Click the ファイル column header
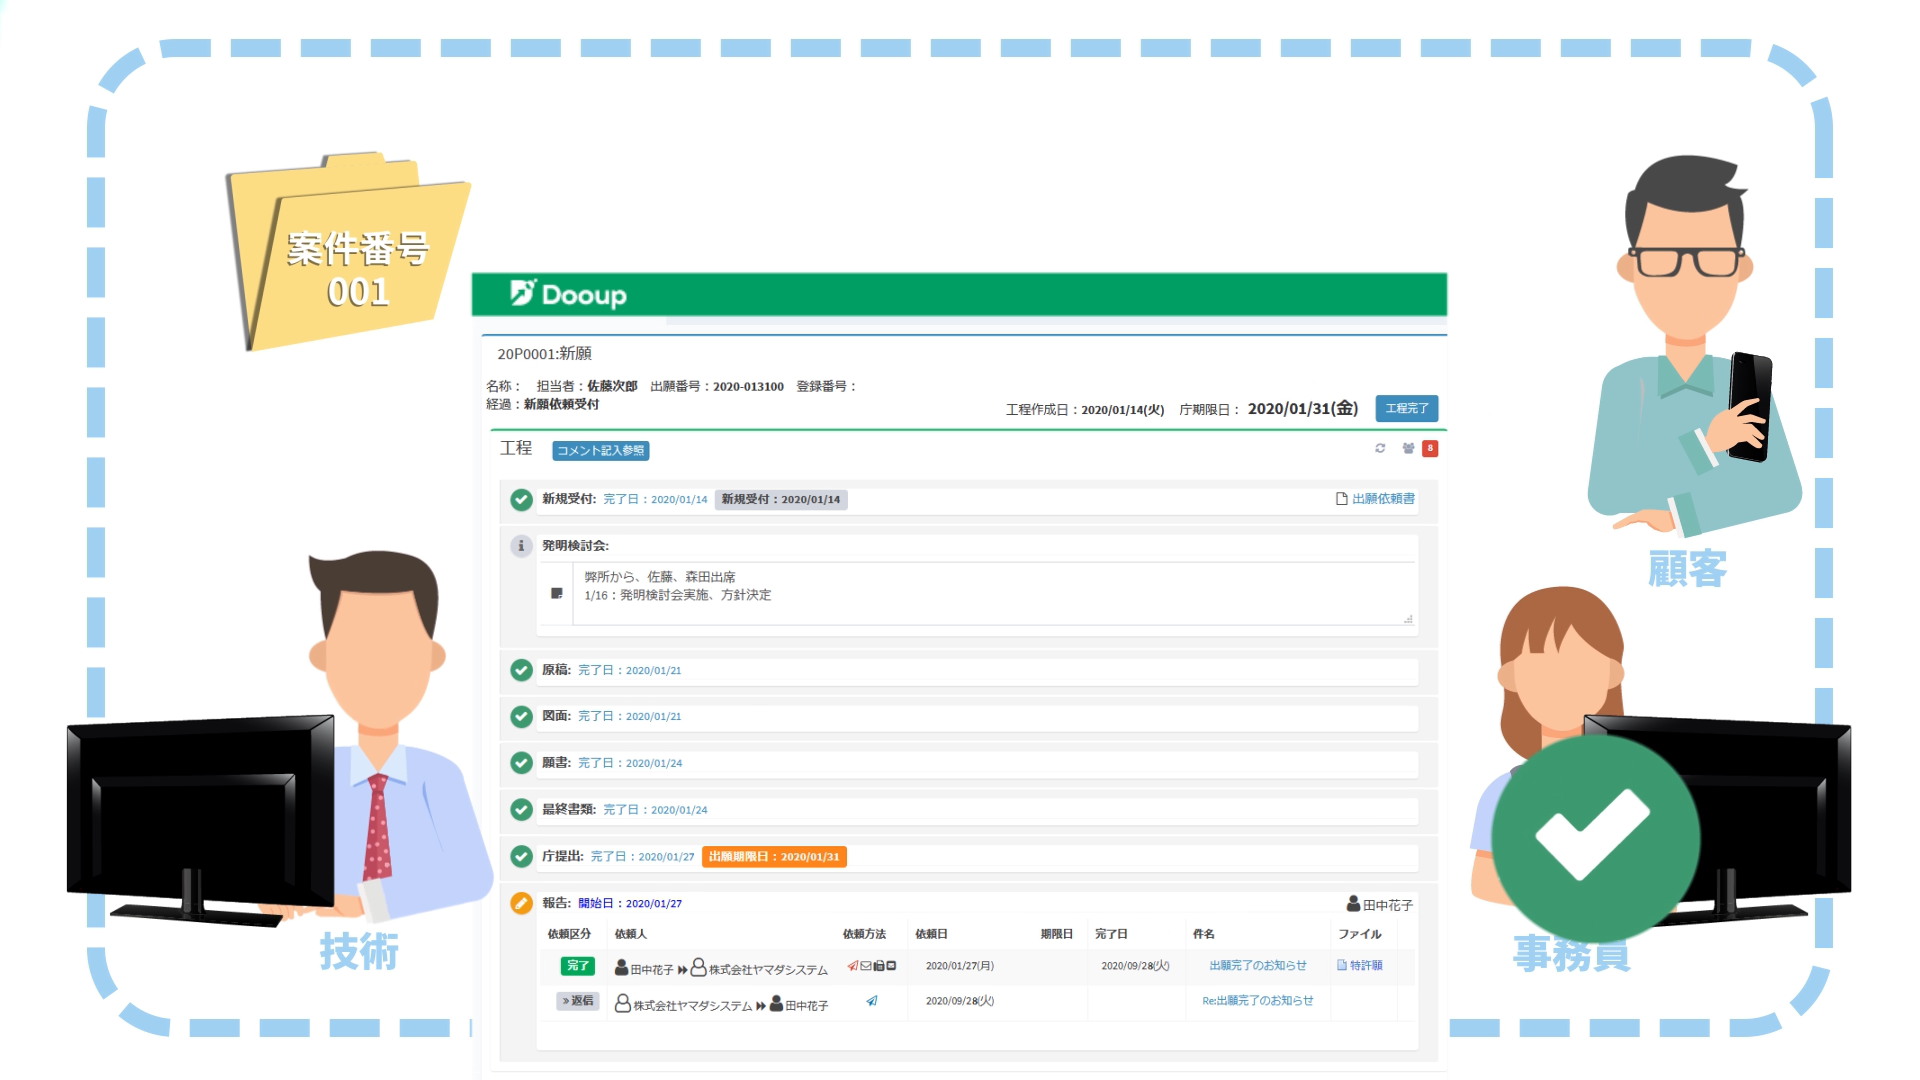This screenshot has width=1920, height=1080. [x=1360, y=934]
